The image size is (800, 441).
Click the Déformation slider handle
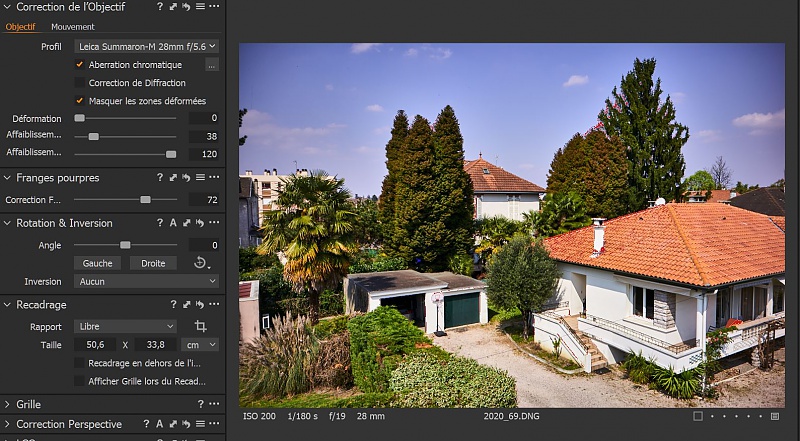pyautogui.click(x=80, y=118)
